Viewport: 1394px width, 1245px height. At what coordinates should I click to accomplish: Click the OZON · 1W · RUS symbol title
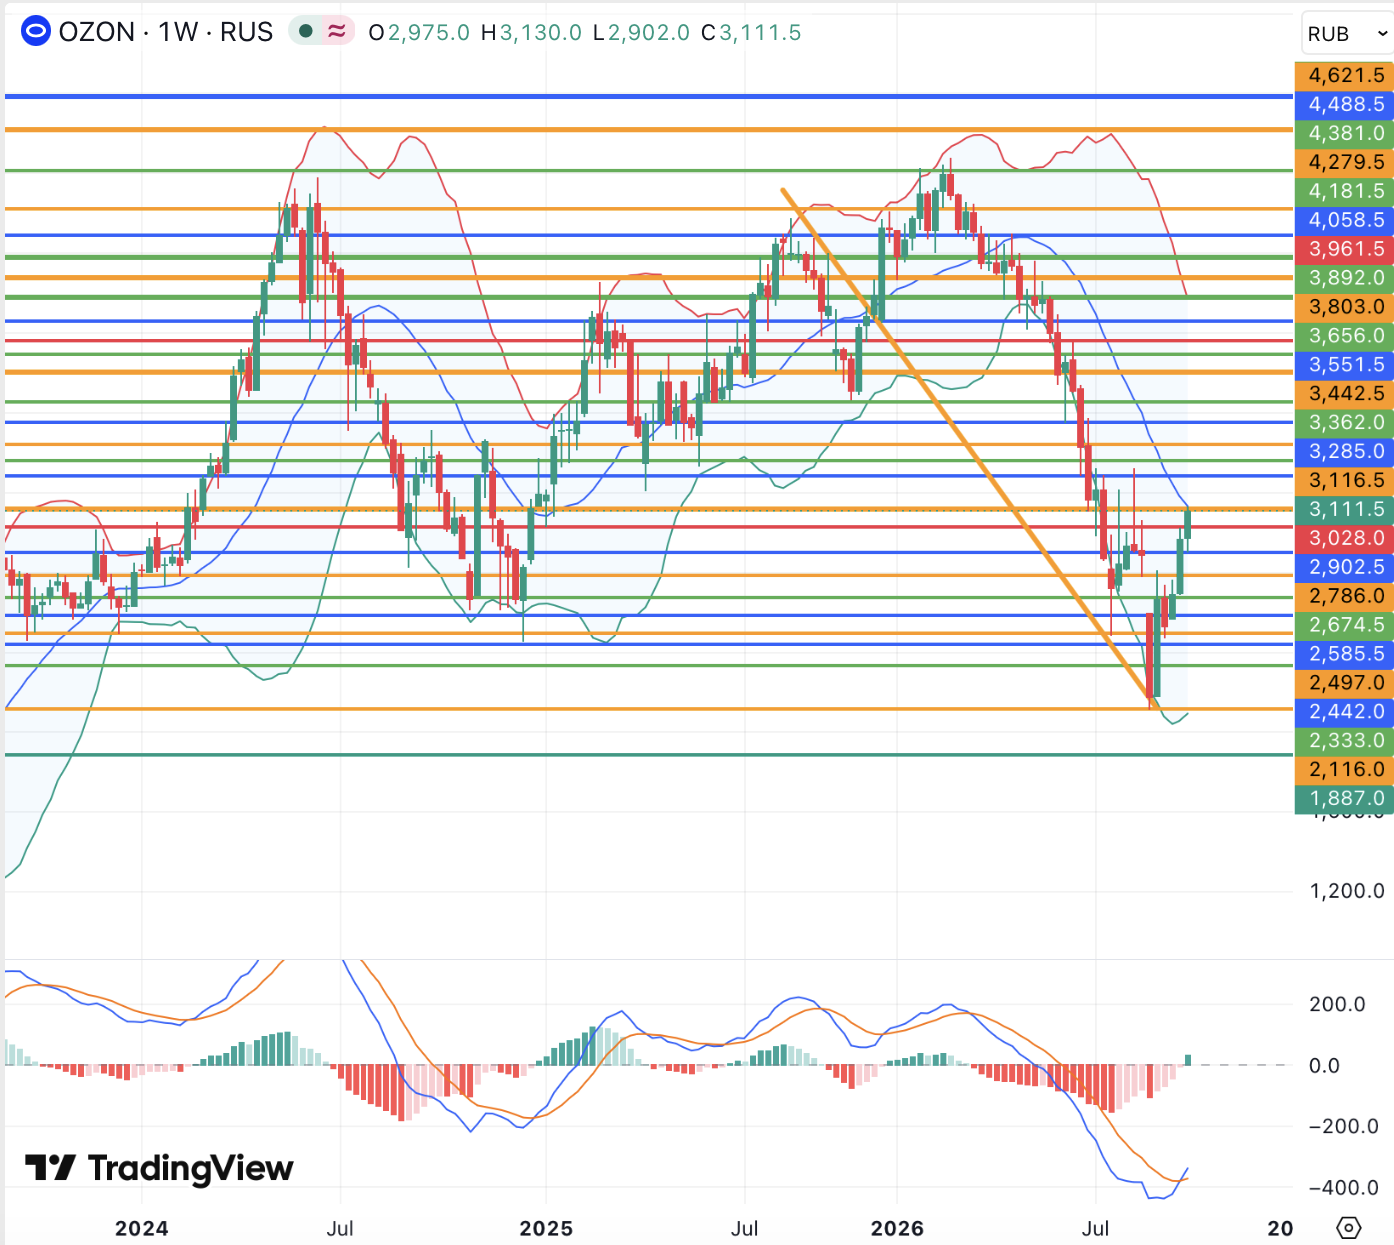166,32
